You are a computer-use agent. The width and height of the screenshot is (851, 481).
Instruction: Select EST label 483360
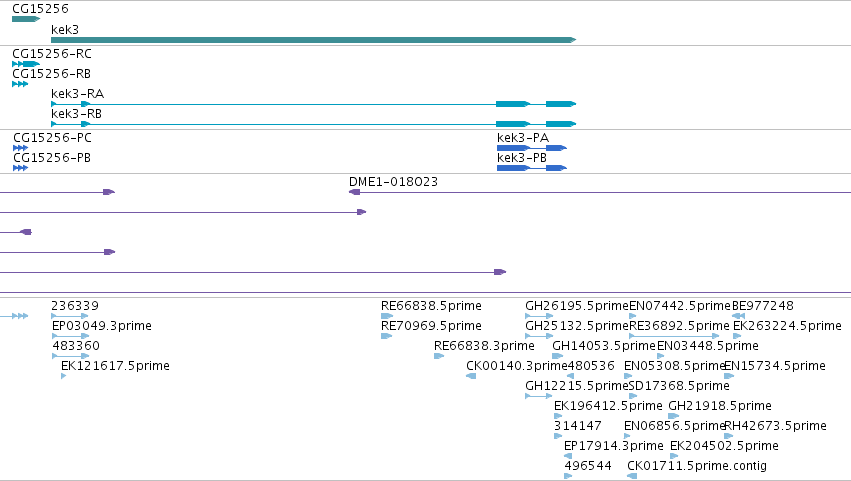76,346
